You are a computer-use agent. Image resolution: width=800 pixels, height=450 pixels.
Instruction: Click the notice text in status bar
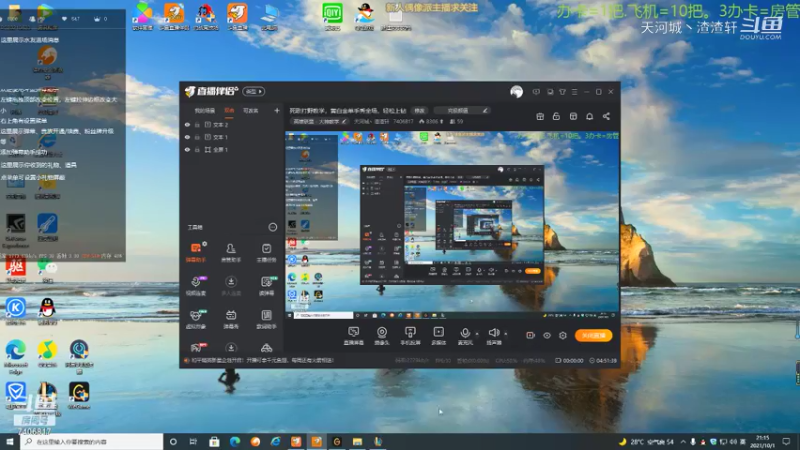[263, 360]
